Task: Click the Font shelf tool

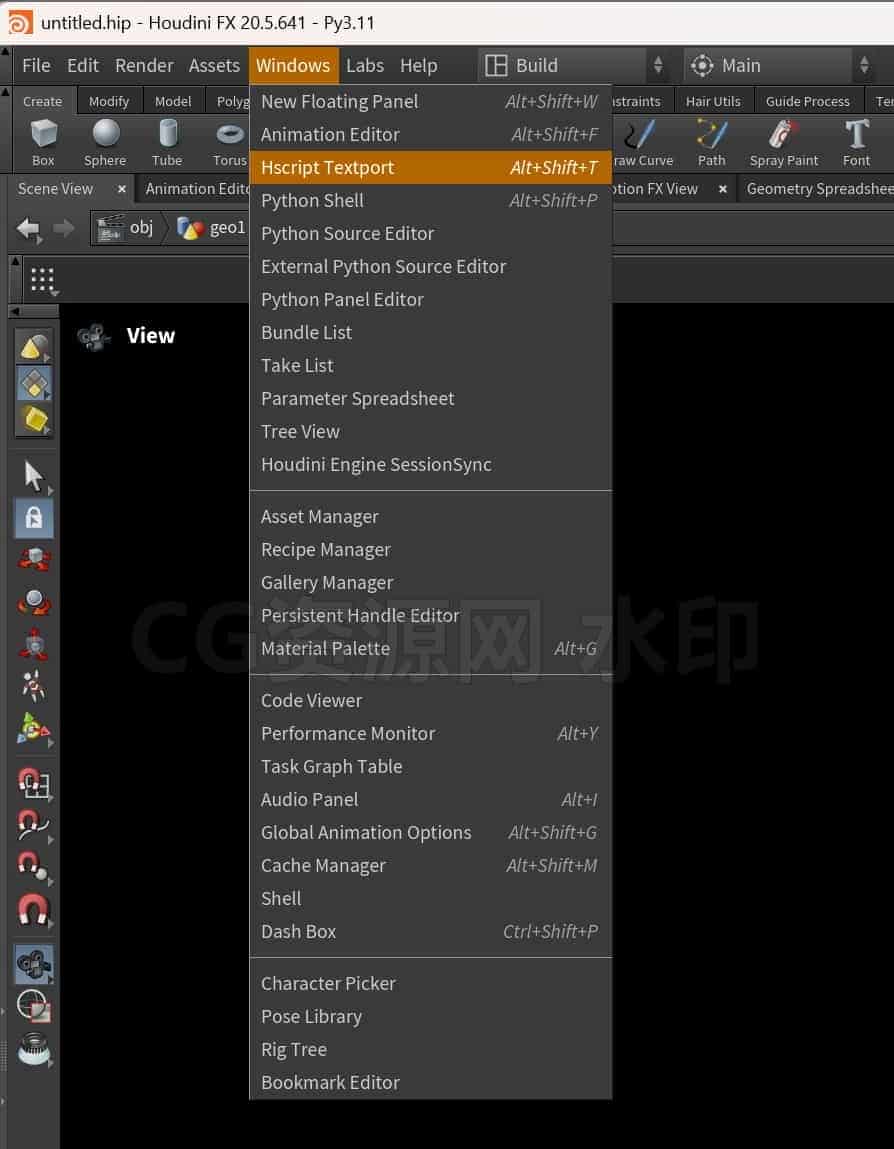Action: pyautogui.click(x=856, y=142)
